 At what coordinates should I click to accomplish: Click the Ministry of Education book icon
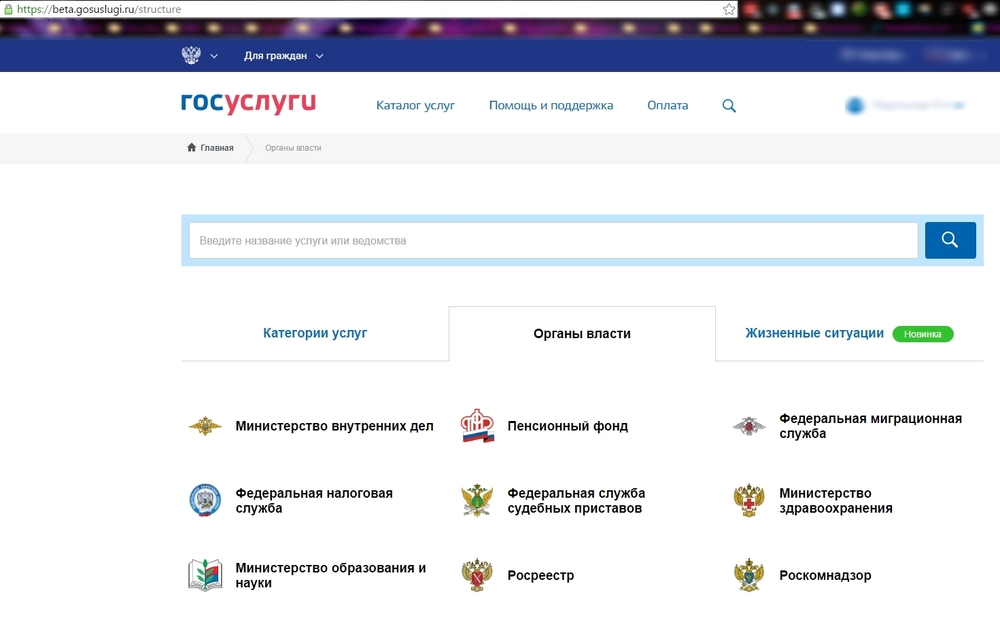205,575
